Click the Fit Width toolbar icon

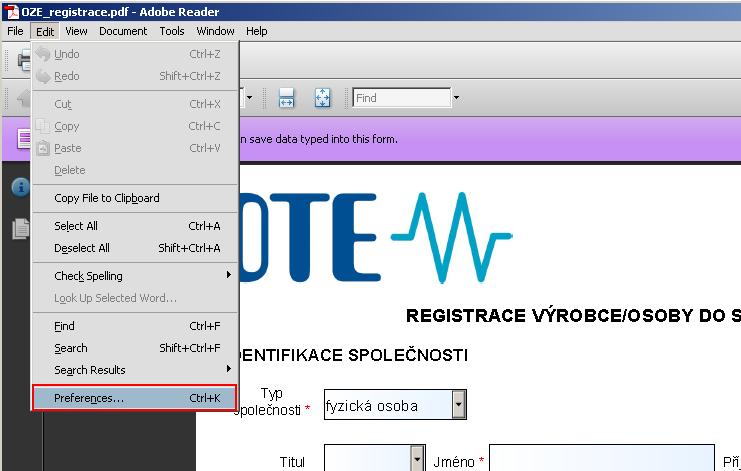click(286, 98)
